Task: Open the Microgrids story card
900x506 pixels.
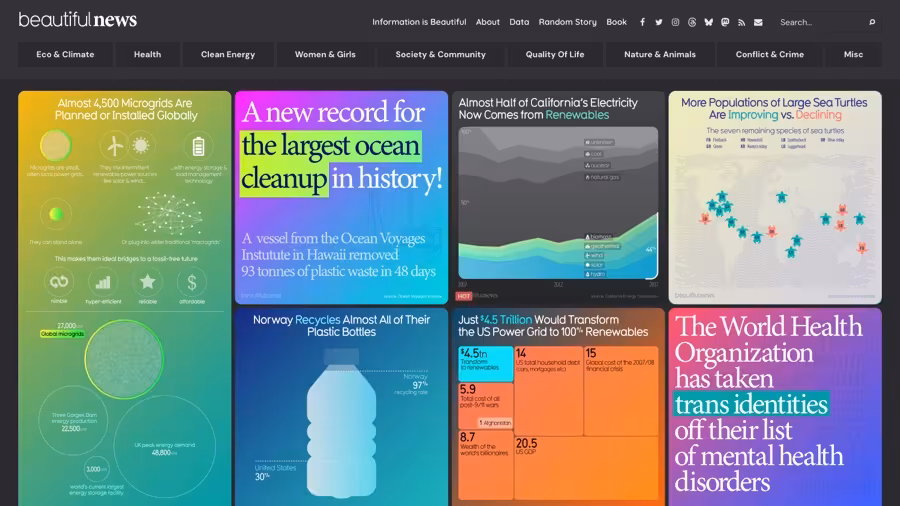Action: tap(125, 298)
